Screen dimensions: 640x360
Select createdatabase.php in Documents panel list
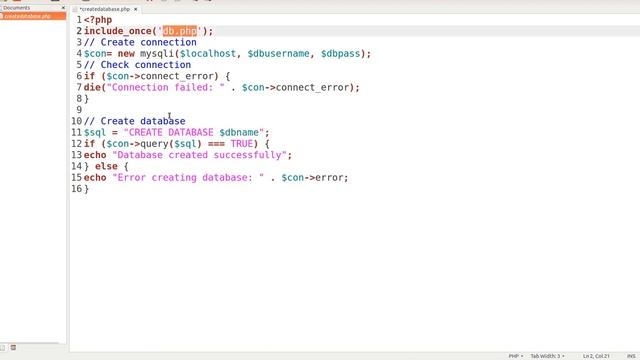coord(33,16)
